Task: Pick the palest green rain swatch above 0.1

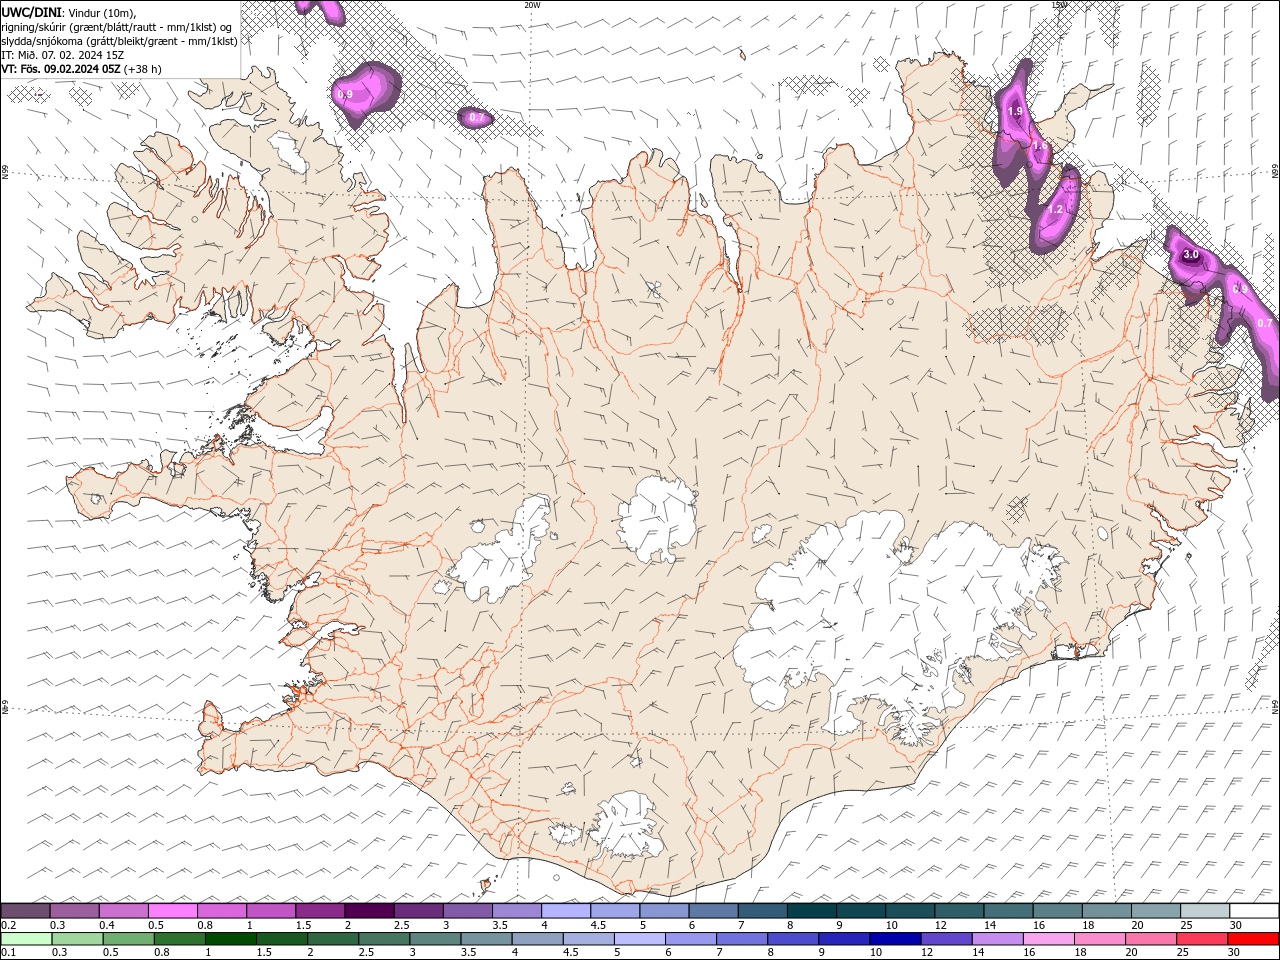Action: (x=26, y=939)
